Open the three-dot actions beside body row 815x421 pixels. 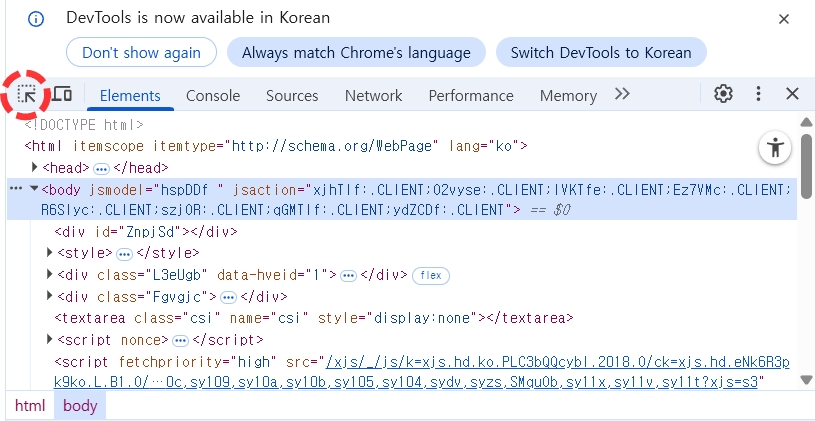point(16,189)
